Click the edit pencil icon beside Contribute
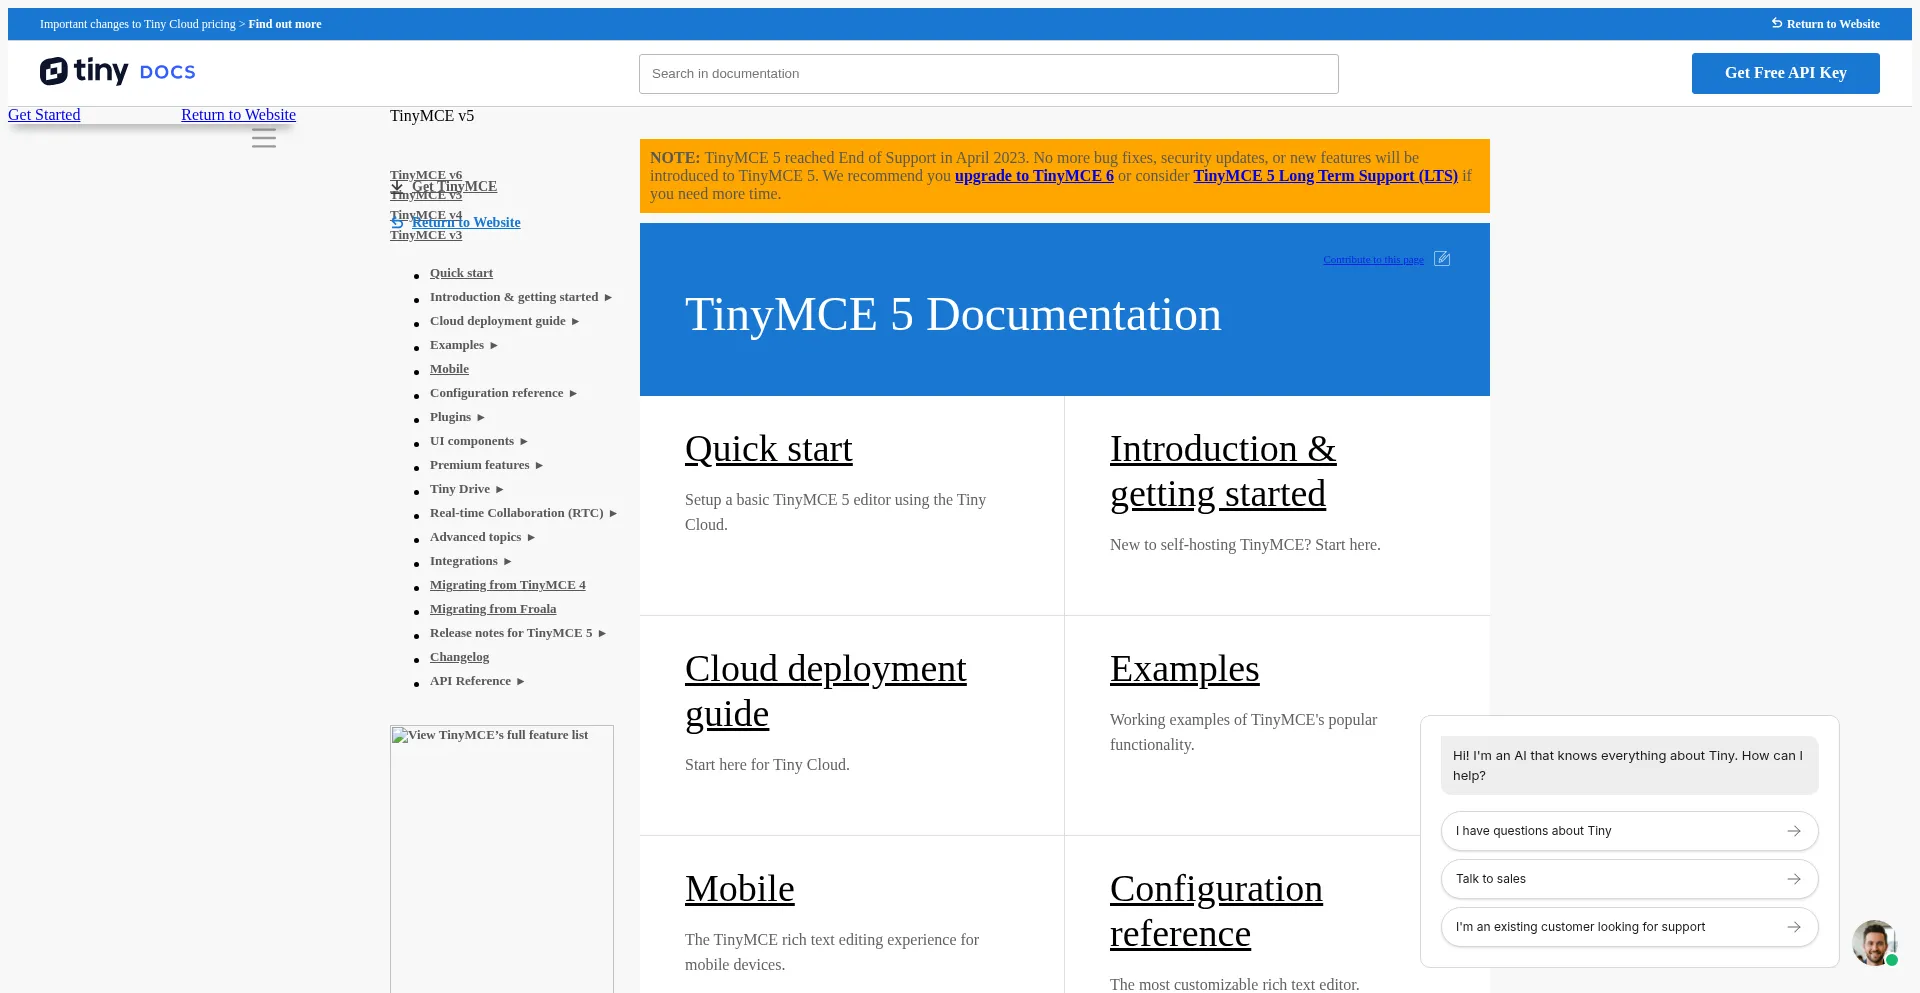The image size is (1920, 993). [1442, 259]
